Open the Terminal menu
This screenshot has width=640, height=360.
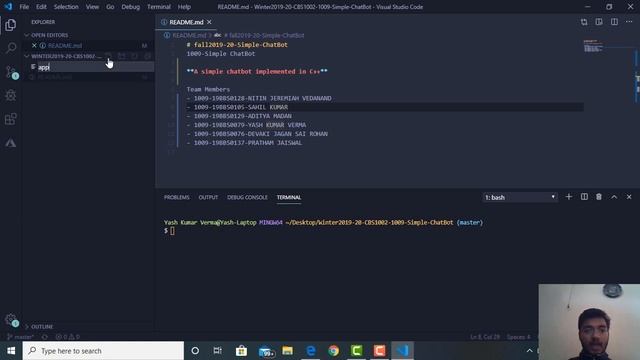tap(159, 7)
